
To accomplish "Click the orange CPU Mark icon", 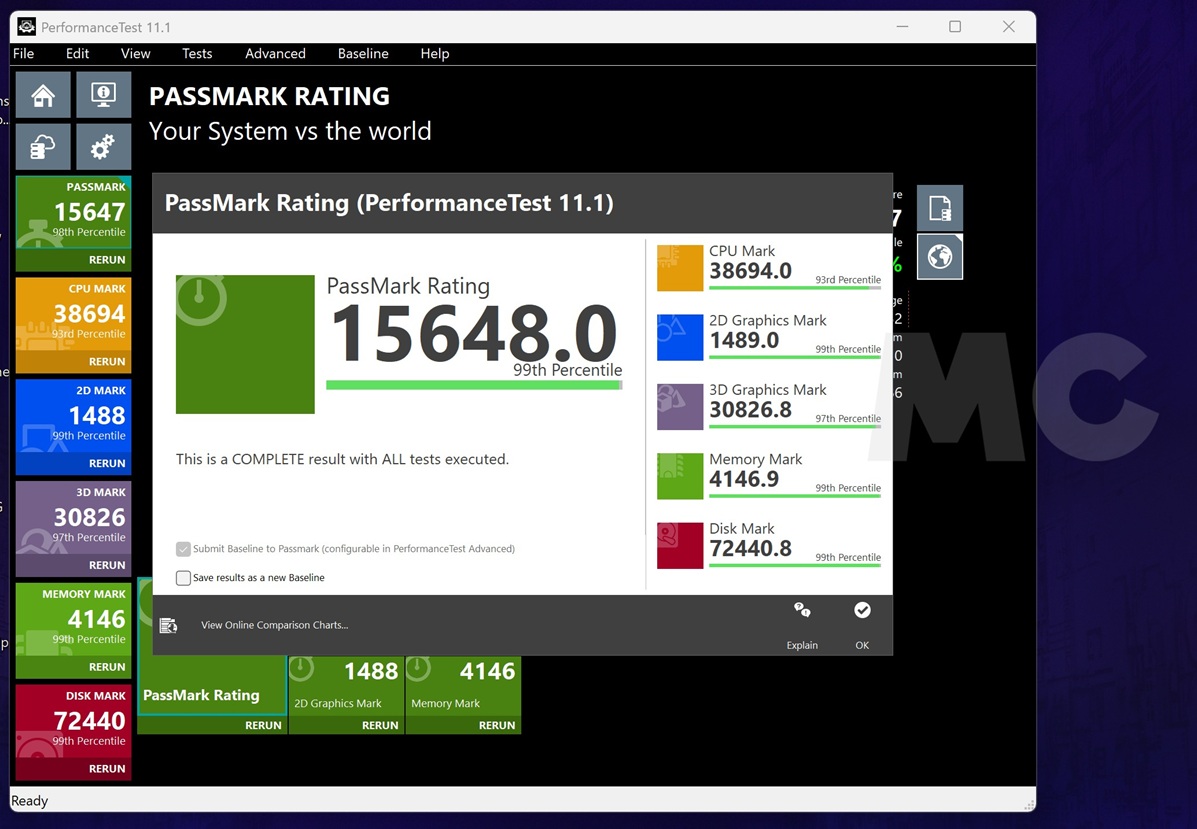I will click(x=680, y=268).
